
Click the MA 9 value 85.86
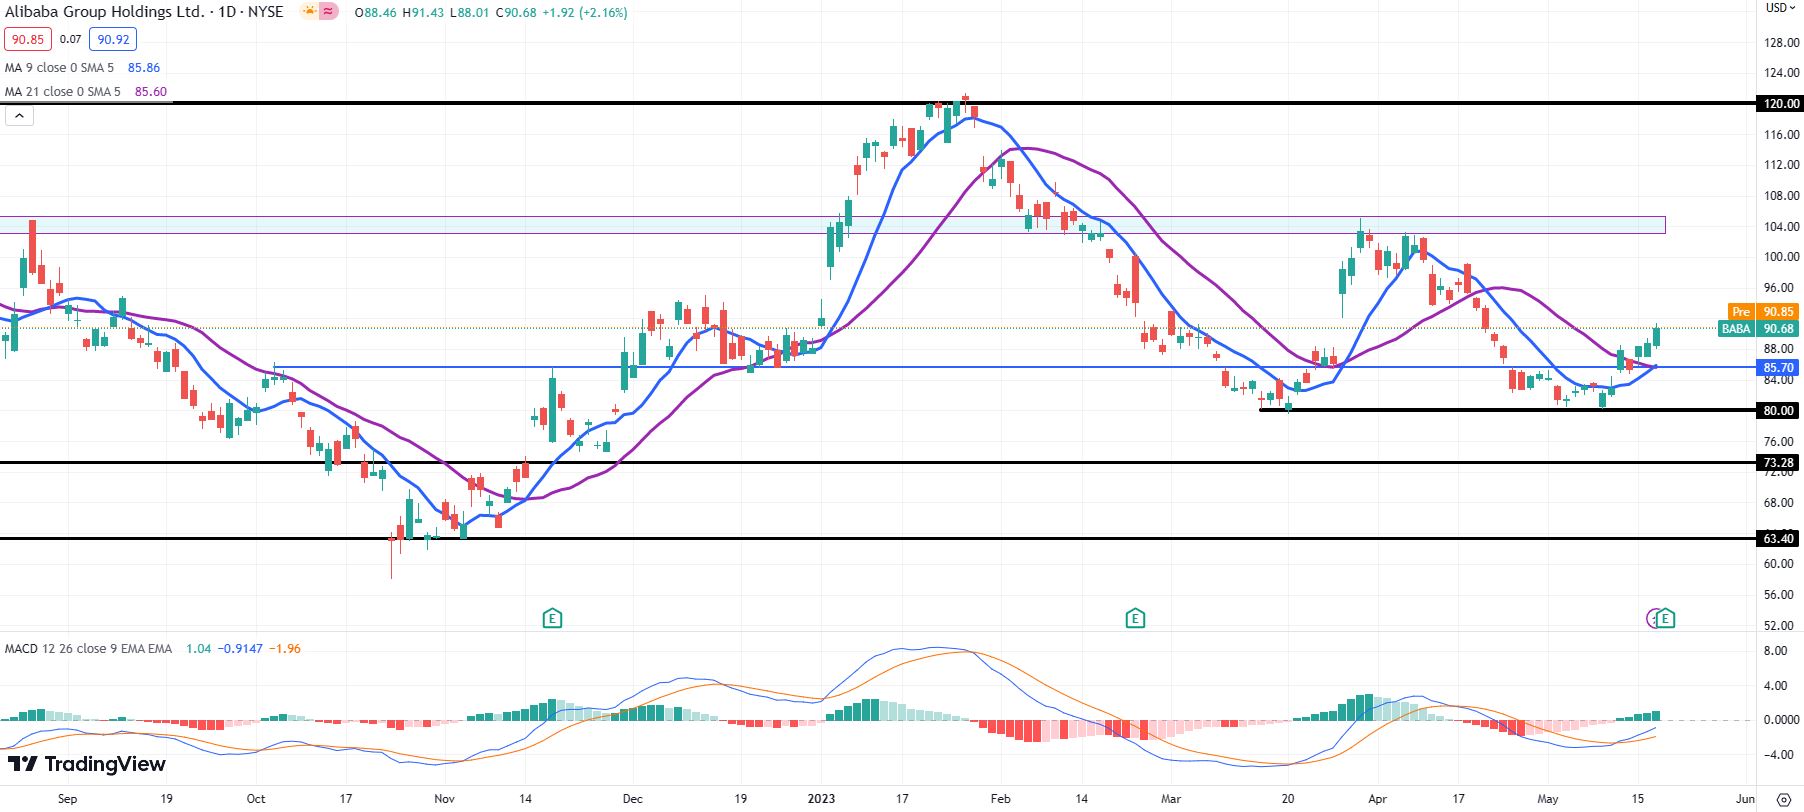pyautogui.click(x=144, y=68)
